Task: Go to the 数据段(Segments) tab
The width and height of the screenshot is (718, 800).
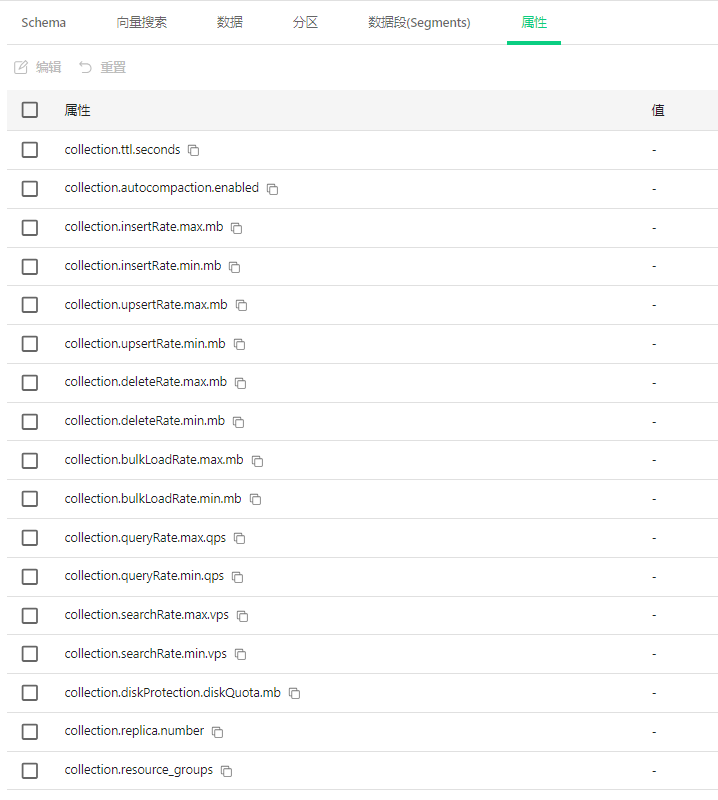Action: point(419,23)
